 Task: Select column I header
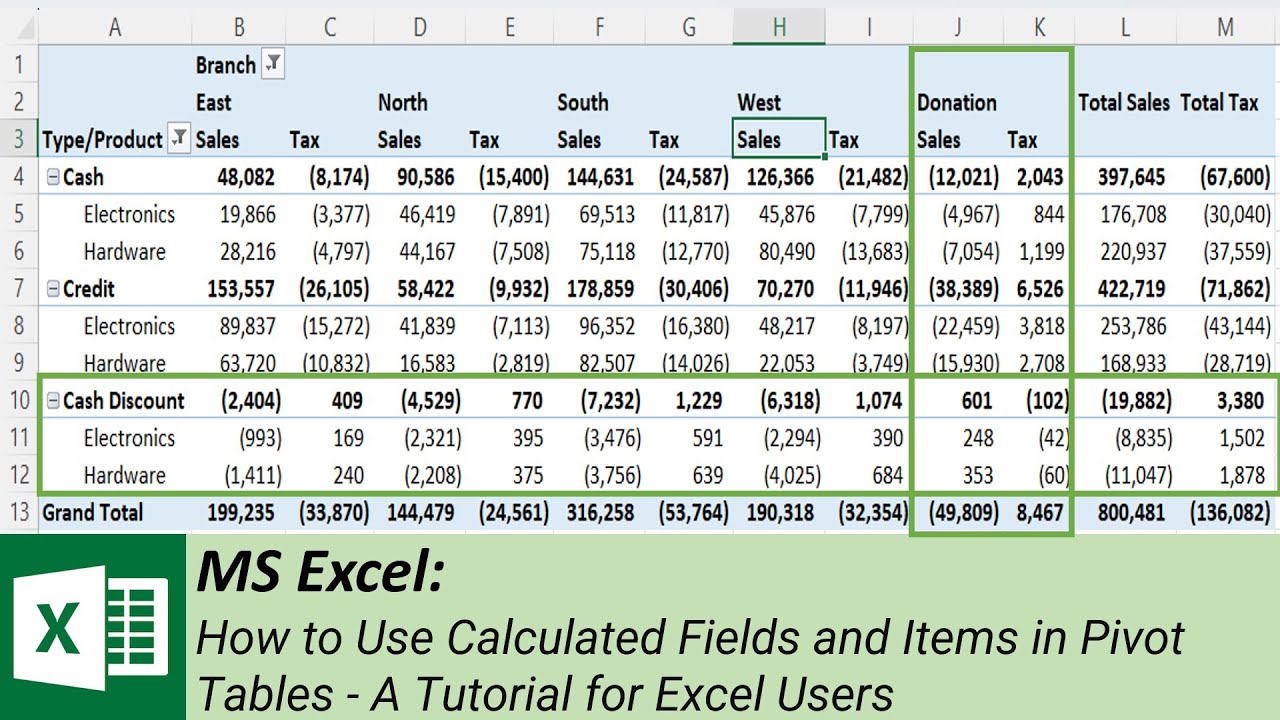(x=868, y=28)
